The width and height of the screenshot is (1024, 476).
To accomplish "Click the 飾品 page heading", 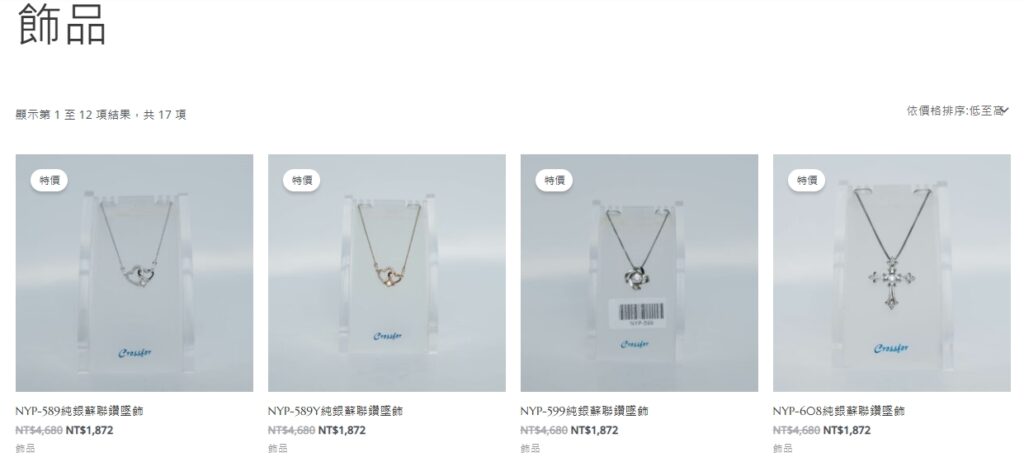I will (62, 24).
